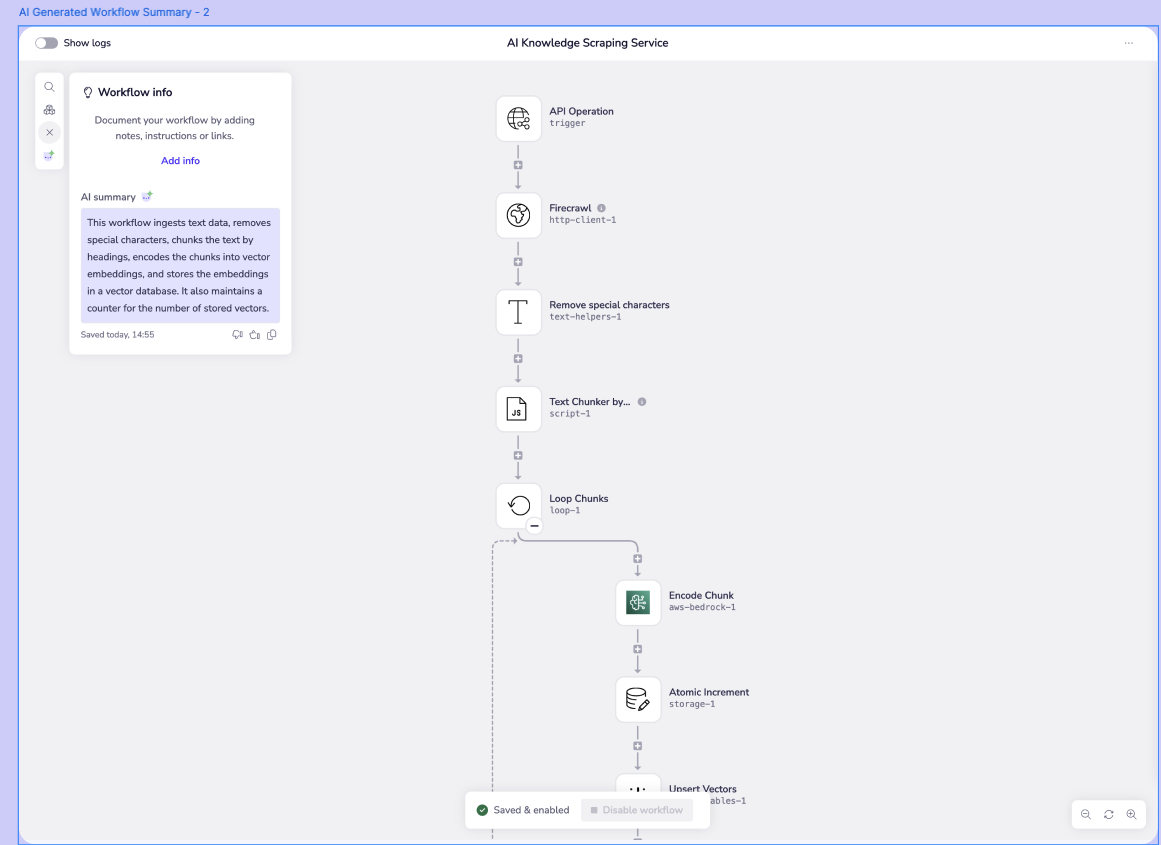Select the API Operation trigger node
This screenshot has width=1161, height=845.
(x=518, y=119)
